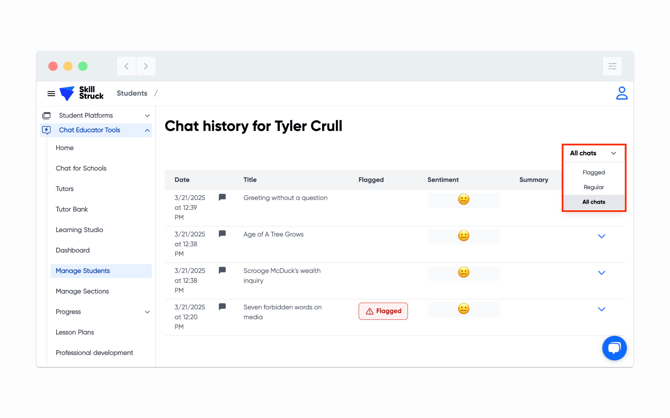The width and height of the screenshot is (670, 418).
Task: Select Regular in the chat filter
Action: click(x=593, y=187)
